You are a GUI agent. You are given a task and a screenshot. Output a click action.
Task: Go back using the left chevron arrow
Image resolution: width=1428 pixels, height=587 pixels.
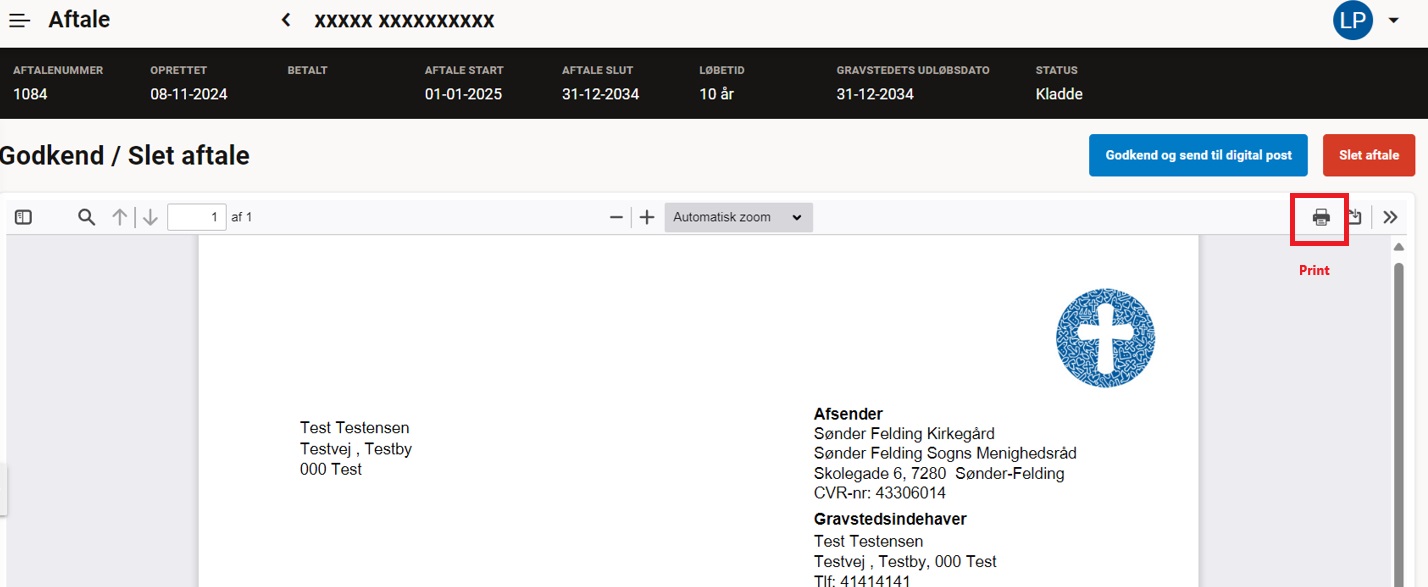[286, 20]
